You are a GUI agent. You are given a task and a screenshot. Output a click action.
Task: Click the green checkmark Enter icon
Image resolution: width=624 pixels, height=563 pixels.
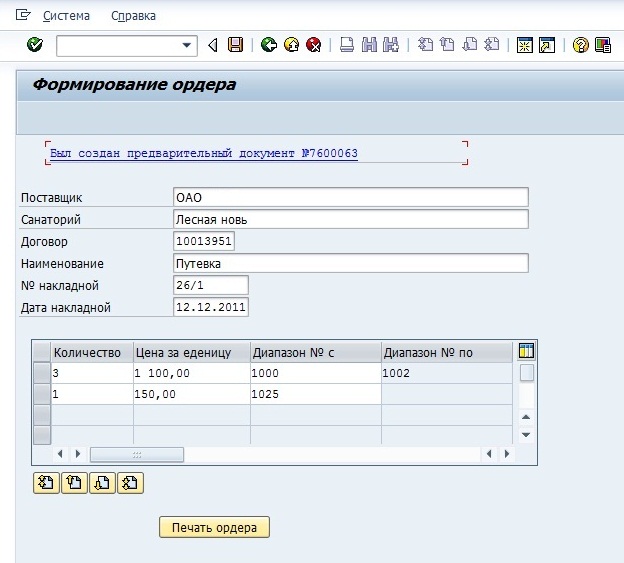pos(35,45)
